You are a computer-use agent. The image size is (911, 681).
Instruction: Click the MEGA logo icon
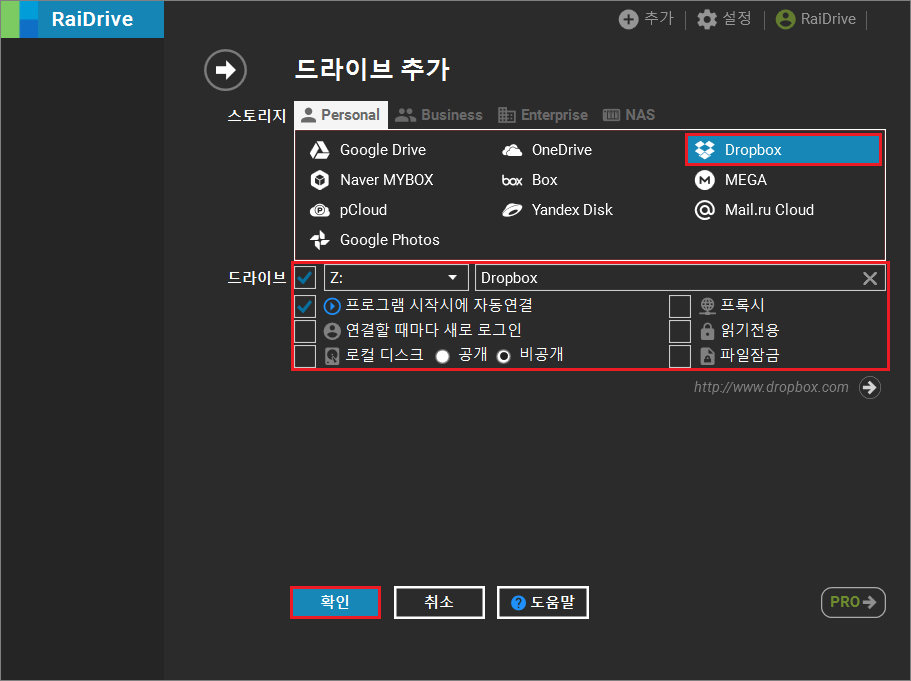(x=705, y=180)
